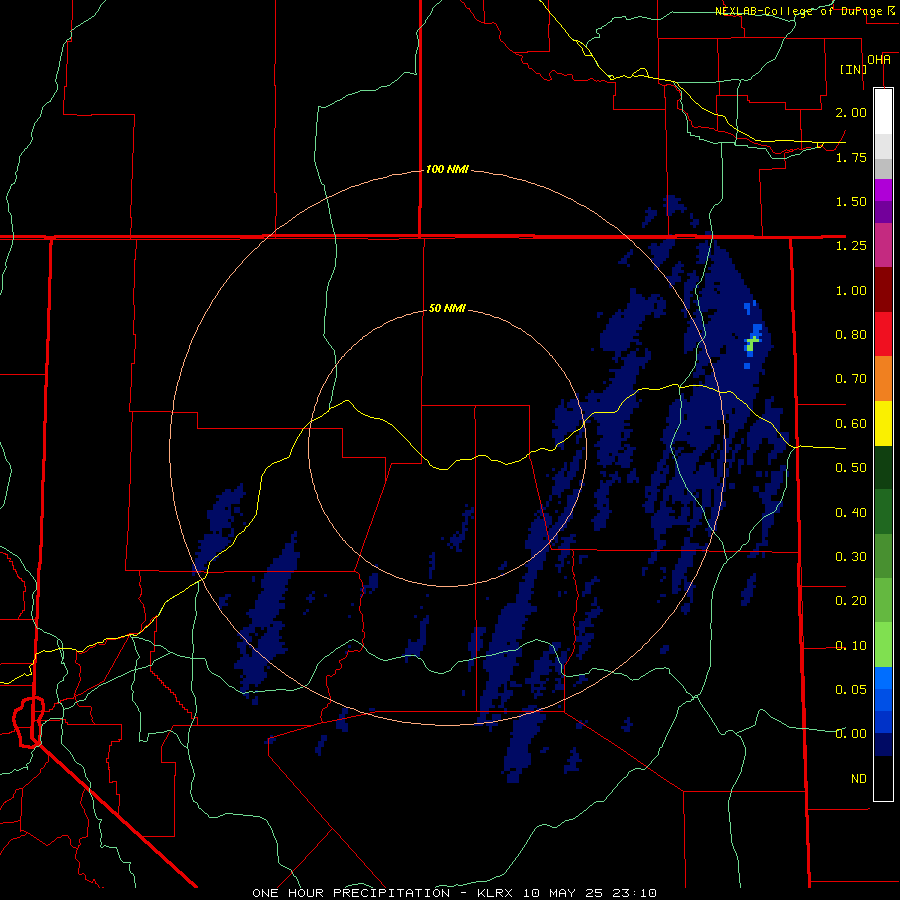
Task: Click the 0.60 legend value
Action: [851, 424]
